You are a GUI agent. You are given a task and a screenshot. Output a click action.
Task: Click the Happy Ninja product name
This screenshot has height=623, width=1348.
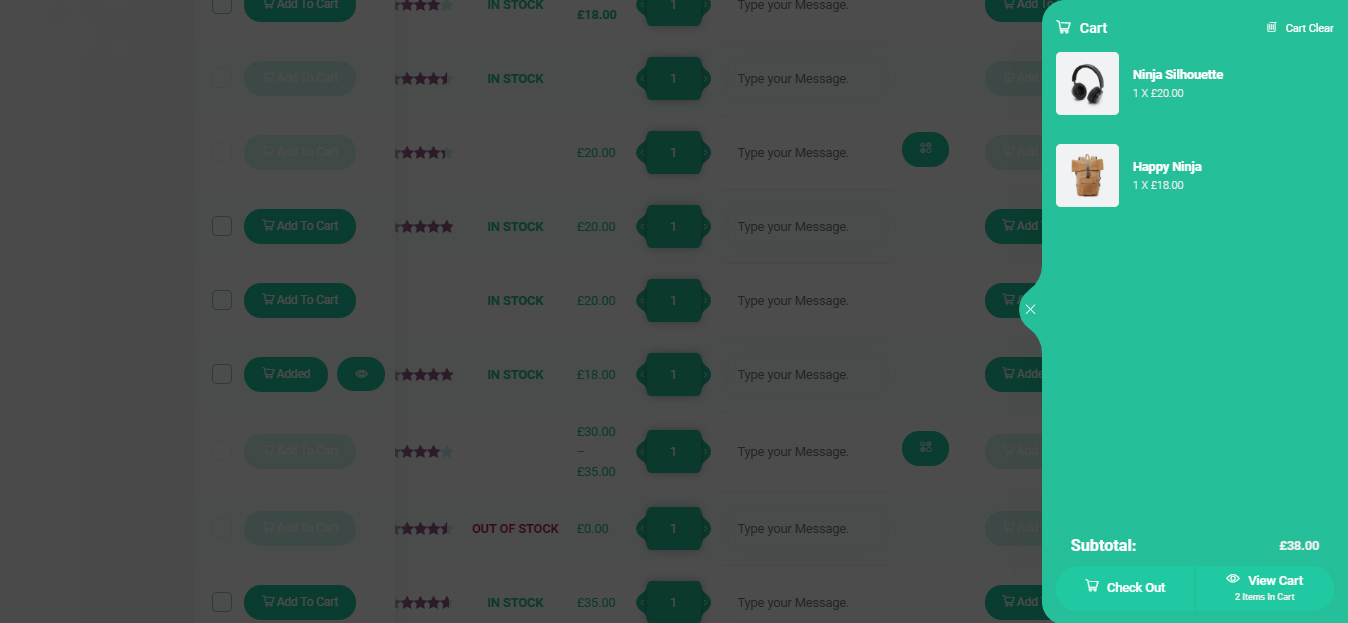(1167, 167)
